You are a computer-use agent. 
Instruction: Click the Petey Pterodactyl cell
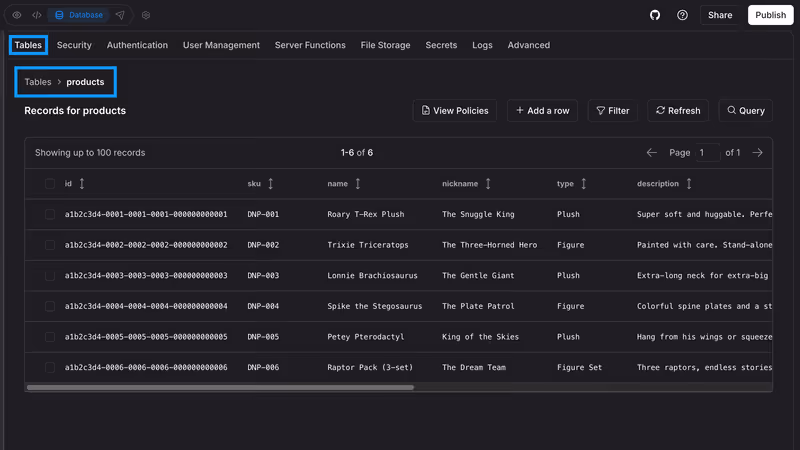[x=366, y=337]
